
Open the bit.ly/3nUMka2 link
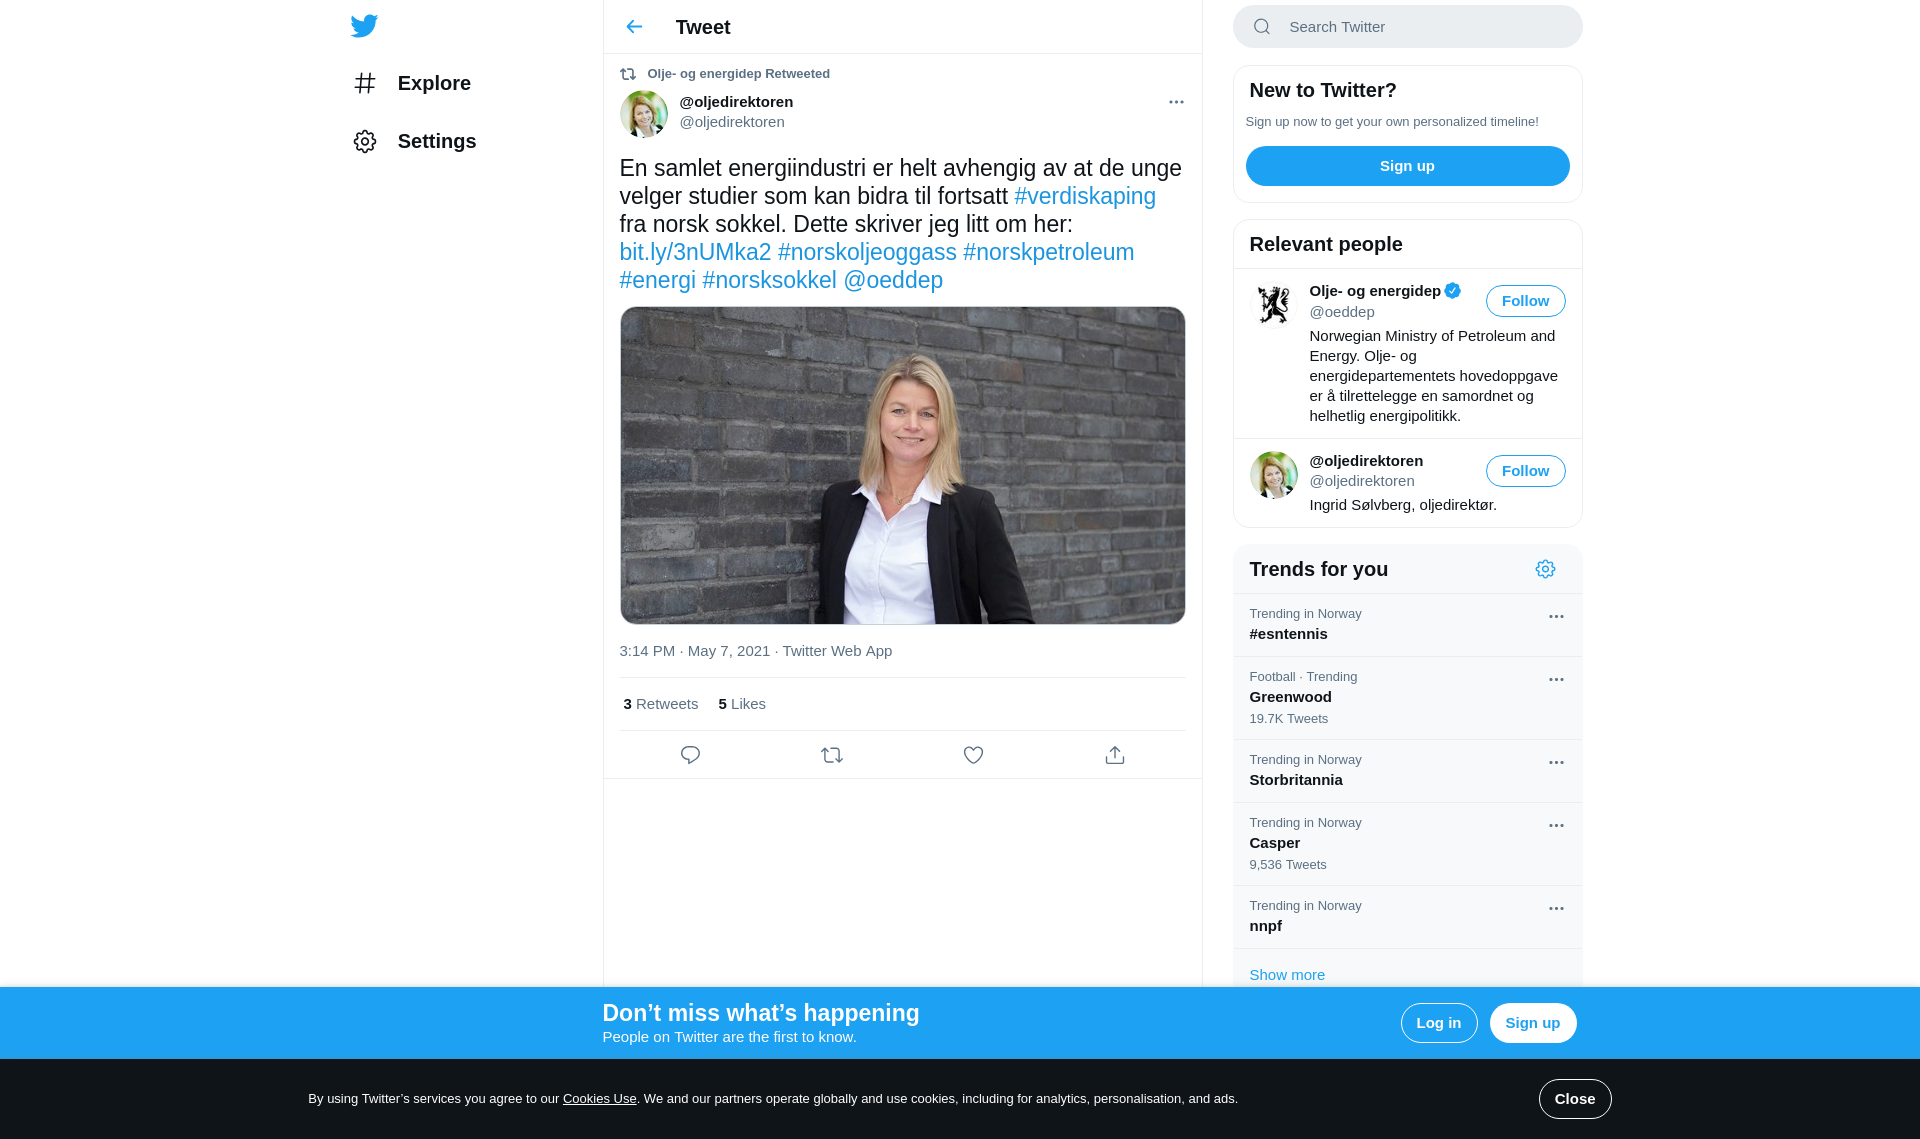pos(695,252)
